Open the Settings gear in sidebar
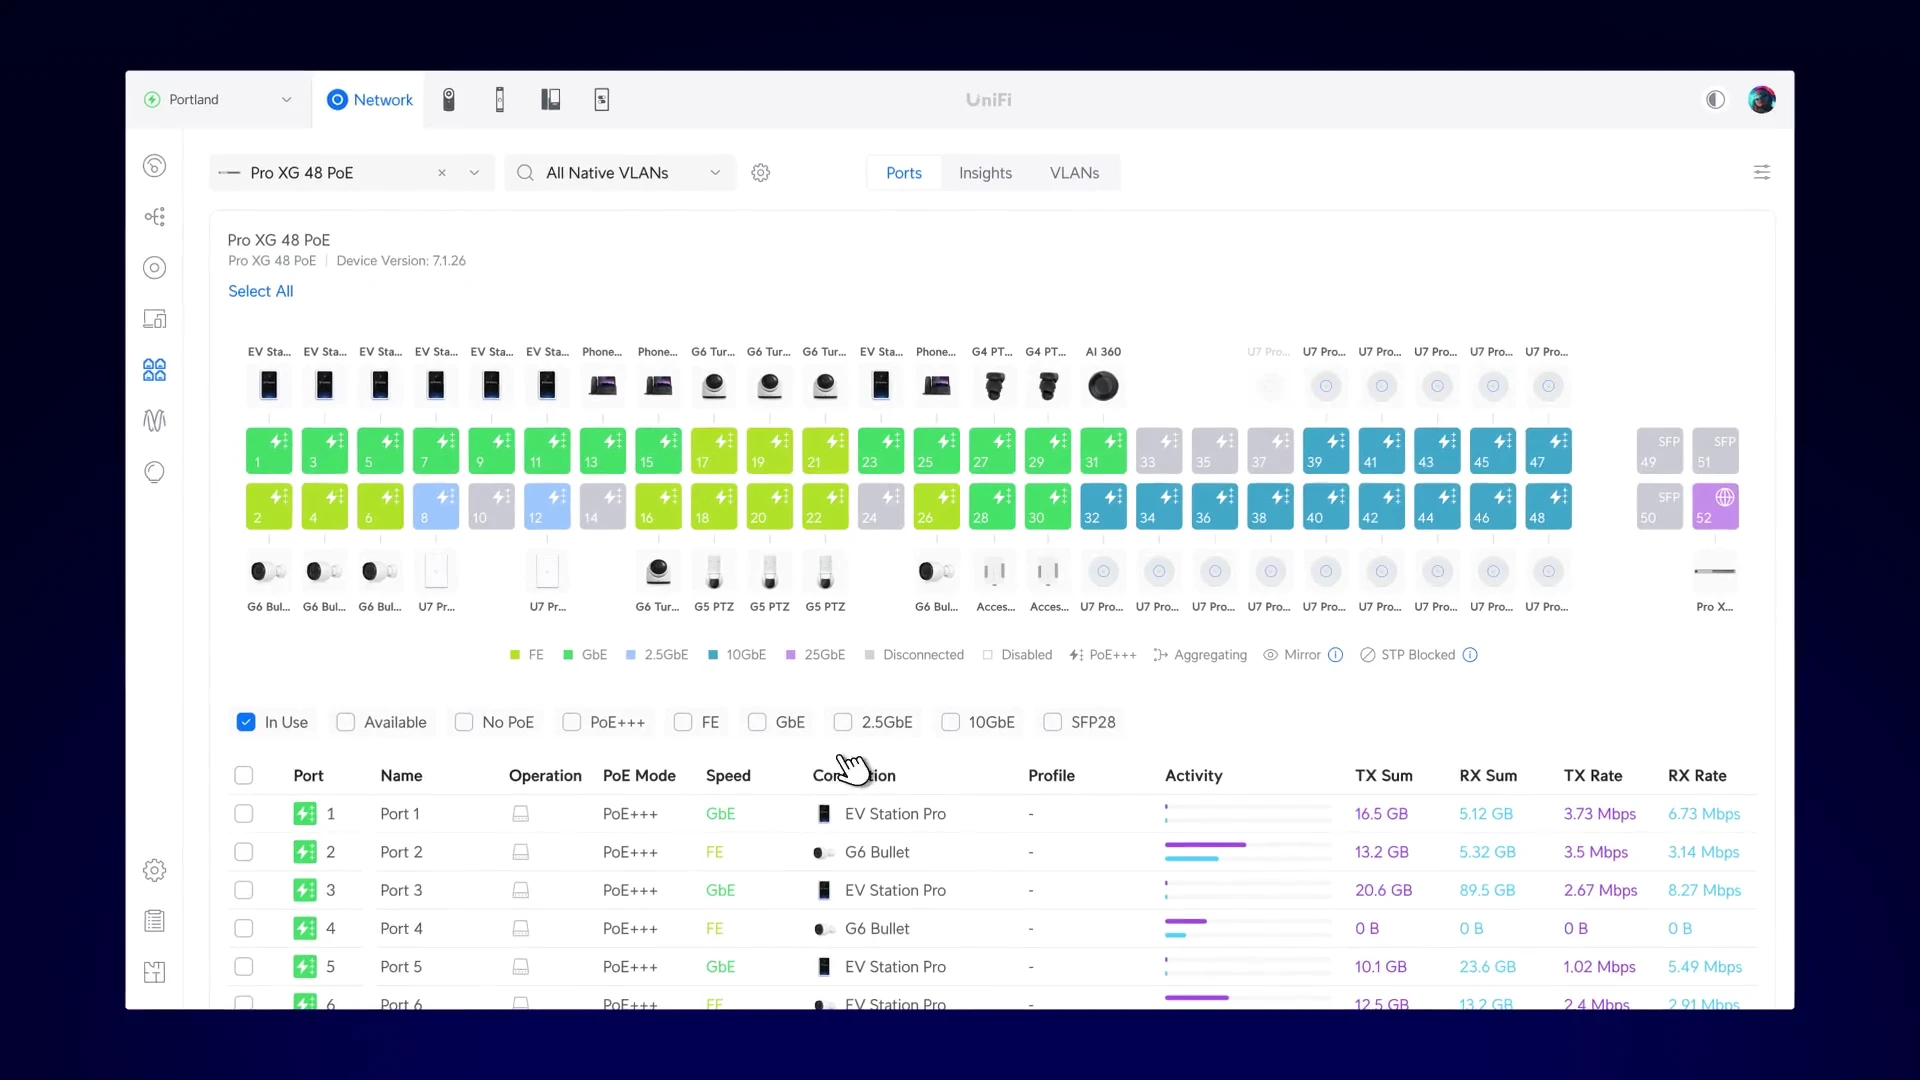Screen dimensions: 1920x1080 (154, 870)
